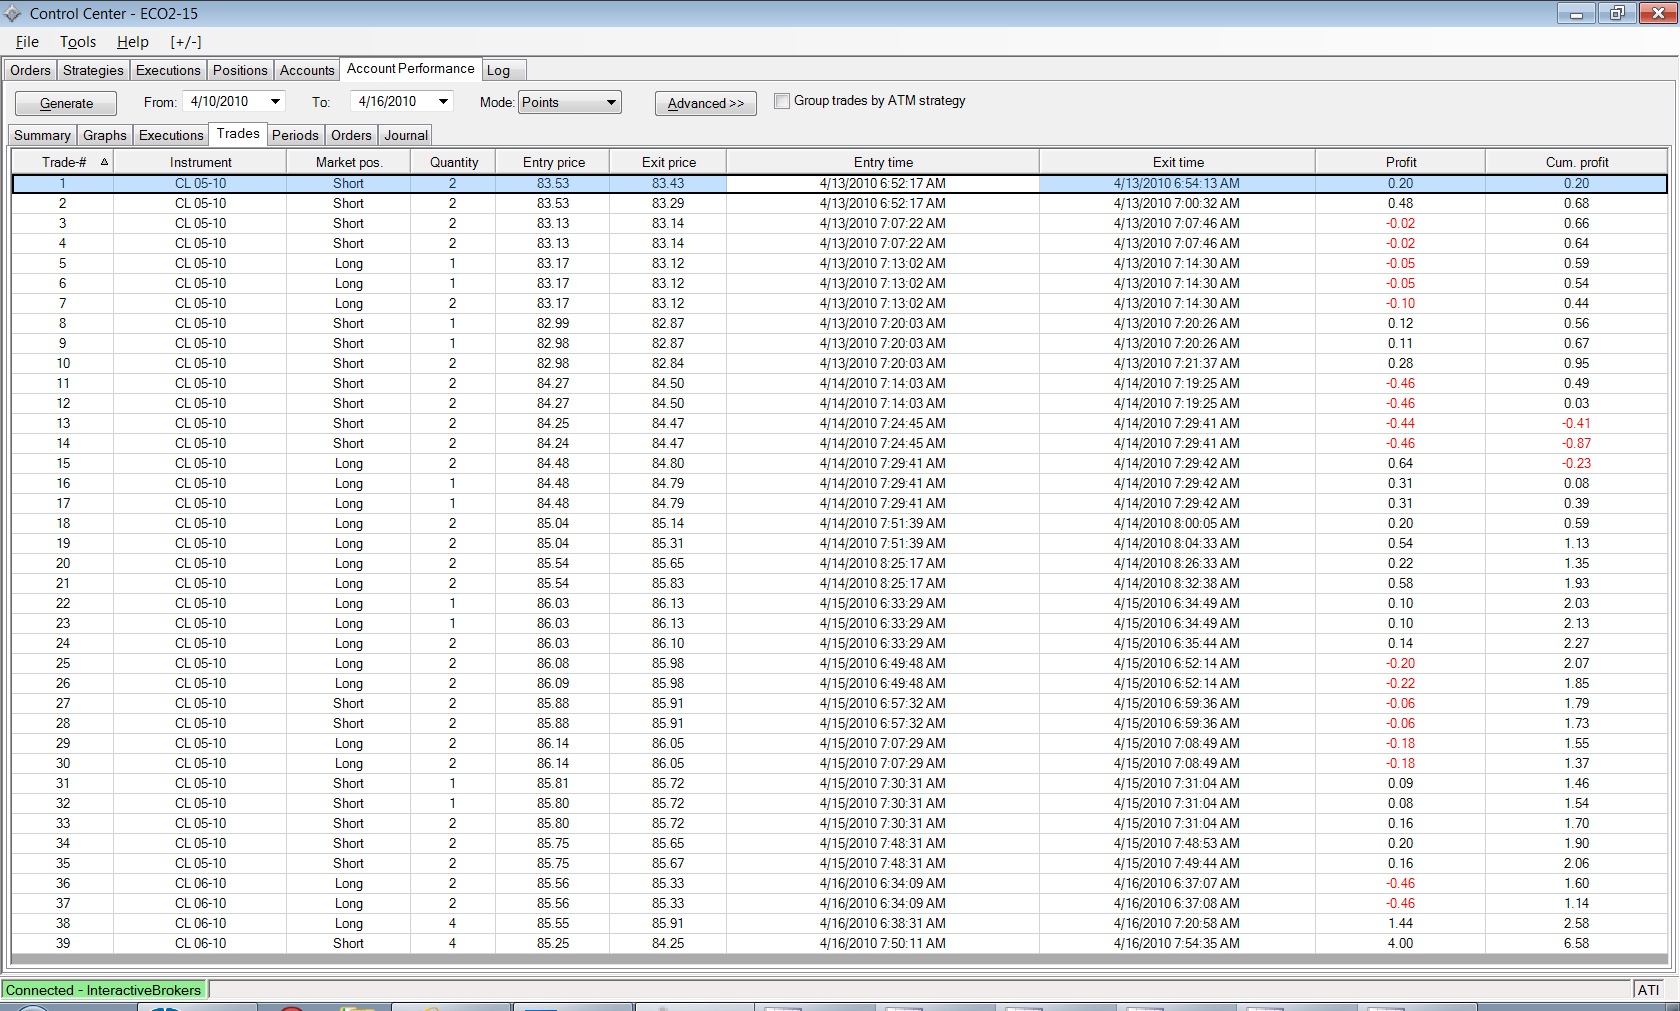Click cumulative profit value 6.58
This screenshot has height=1011, width=1680.
(x=1577, y=943)
